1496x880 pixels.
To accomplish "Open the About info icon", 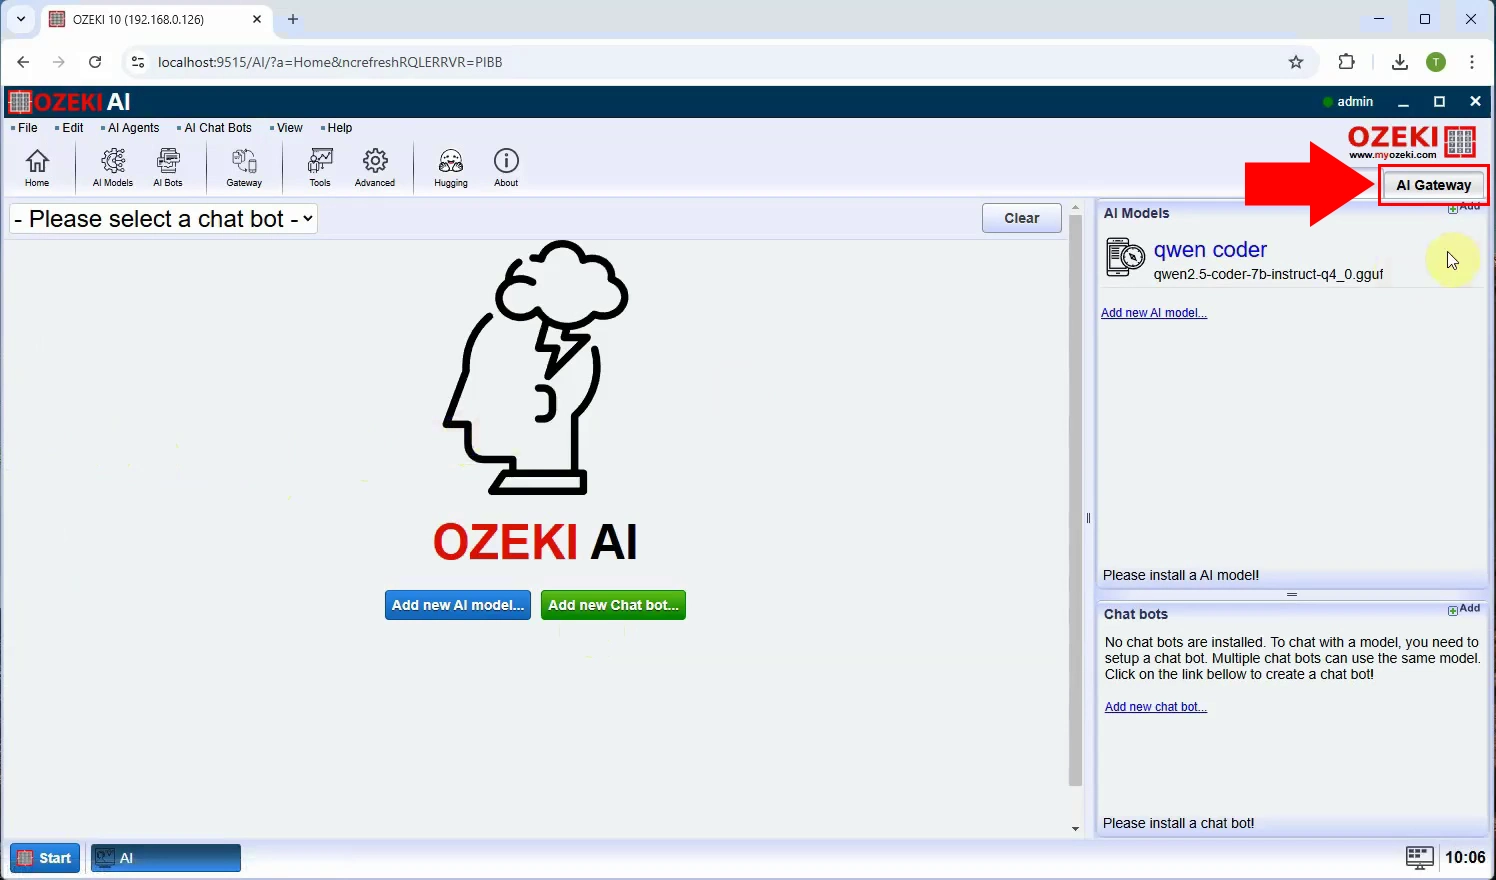I will pos(506,167).
